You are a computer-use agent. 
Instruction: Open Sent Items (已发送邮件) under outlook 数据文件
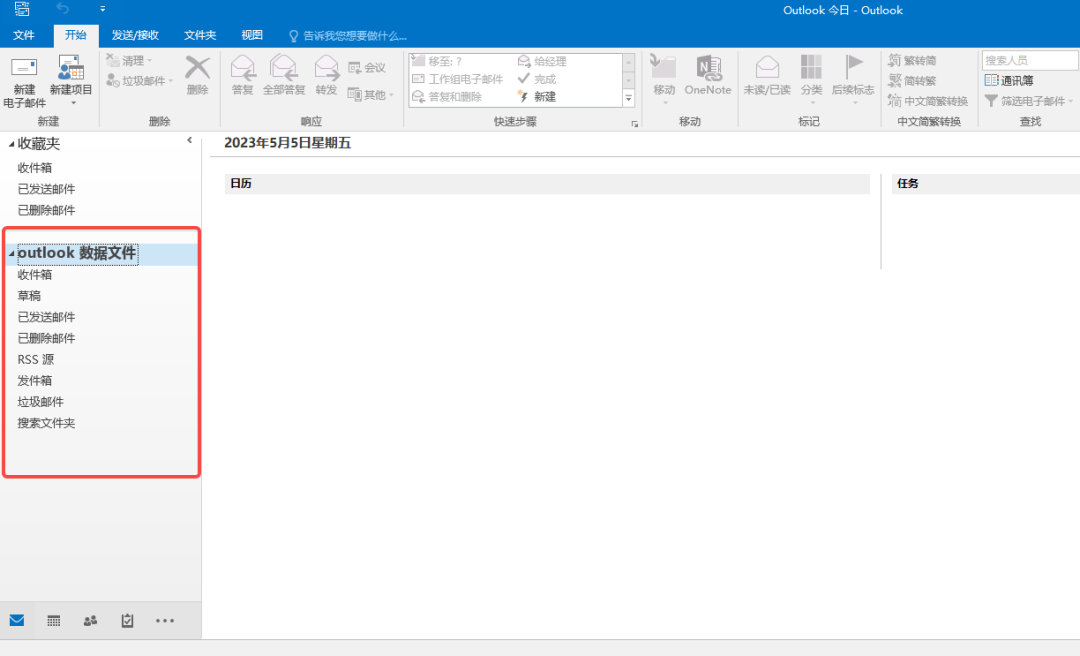[x=46, y=317]
